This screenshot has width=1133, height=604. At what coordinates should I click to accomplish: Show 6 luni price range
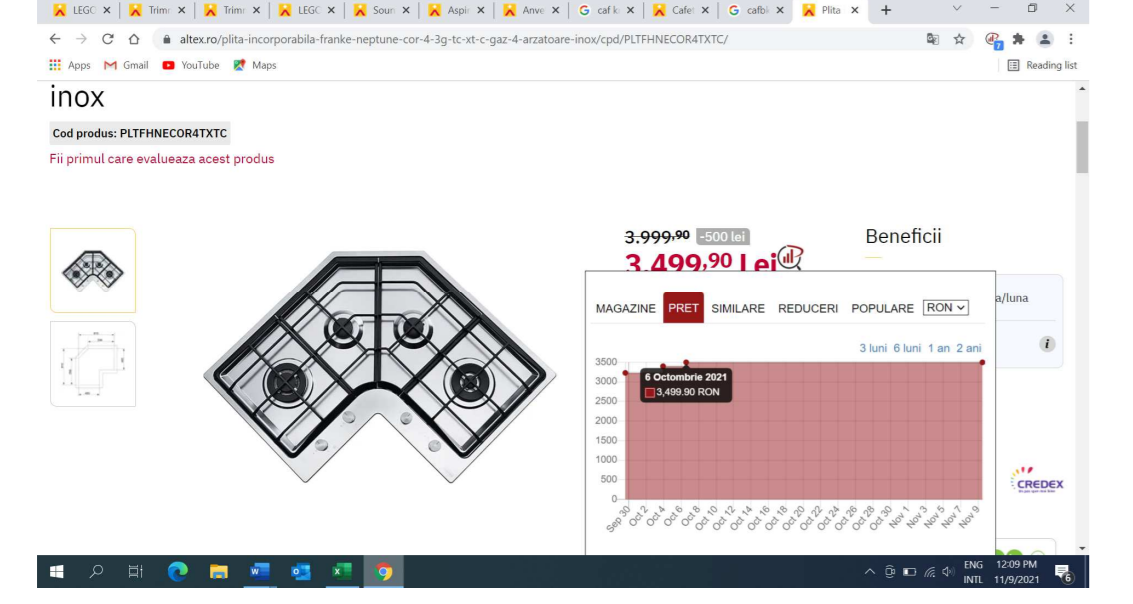pos(907,348)
